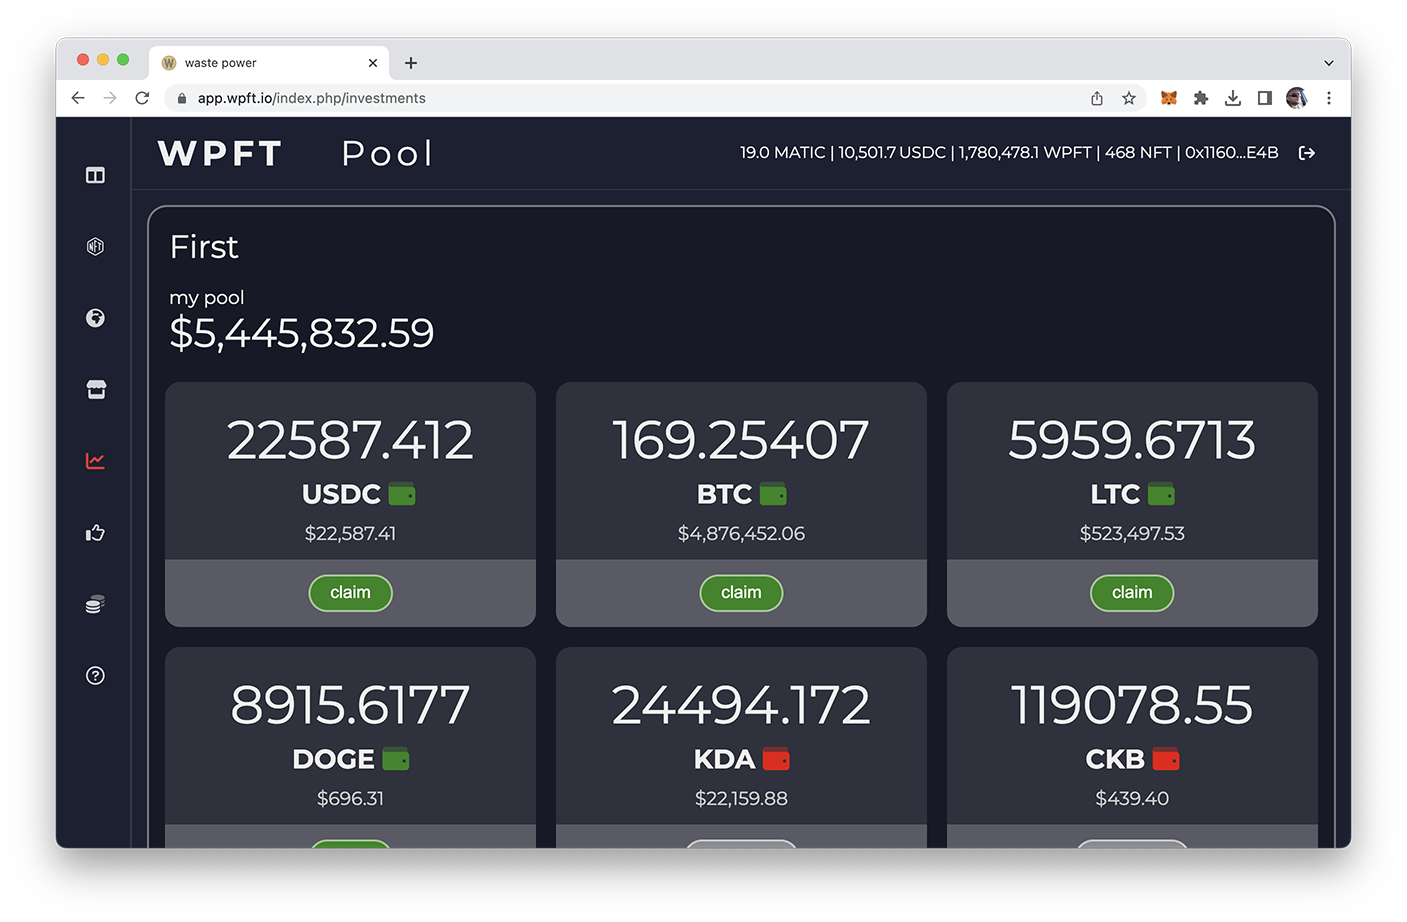Click the 169.25407 BTC amount
Viewport: 1407px width, 922px height.
741,440
